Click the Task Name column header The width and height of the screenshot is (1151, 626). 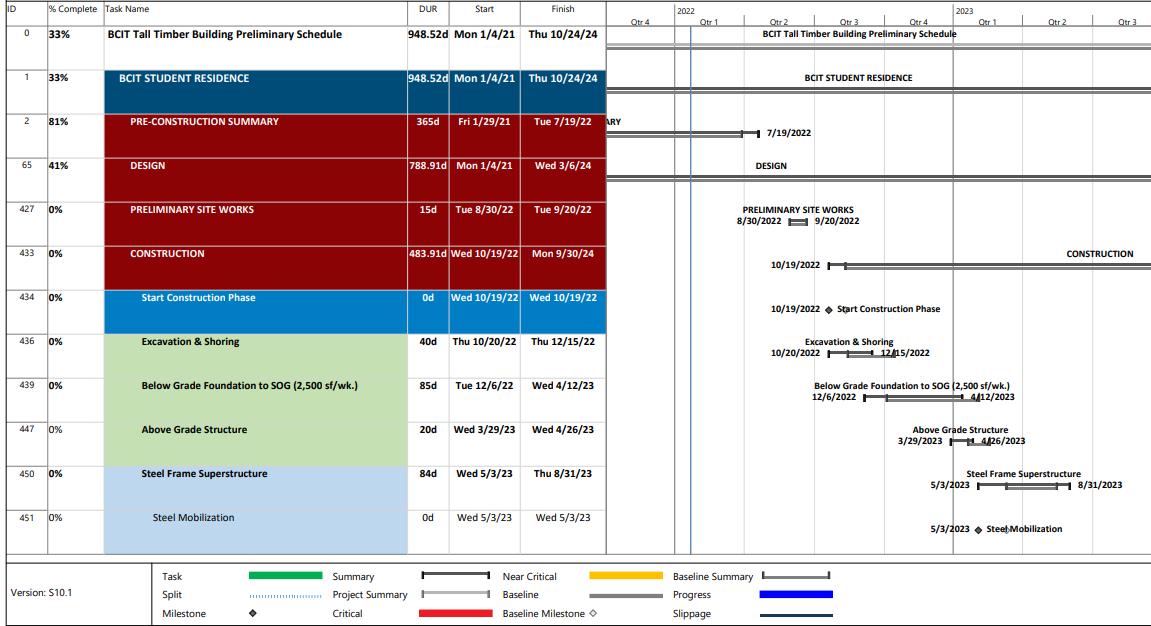(127, 9)
